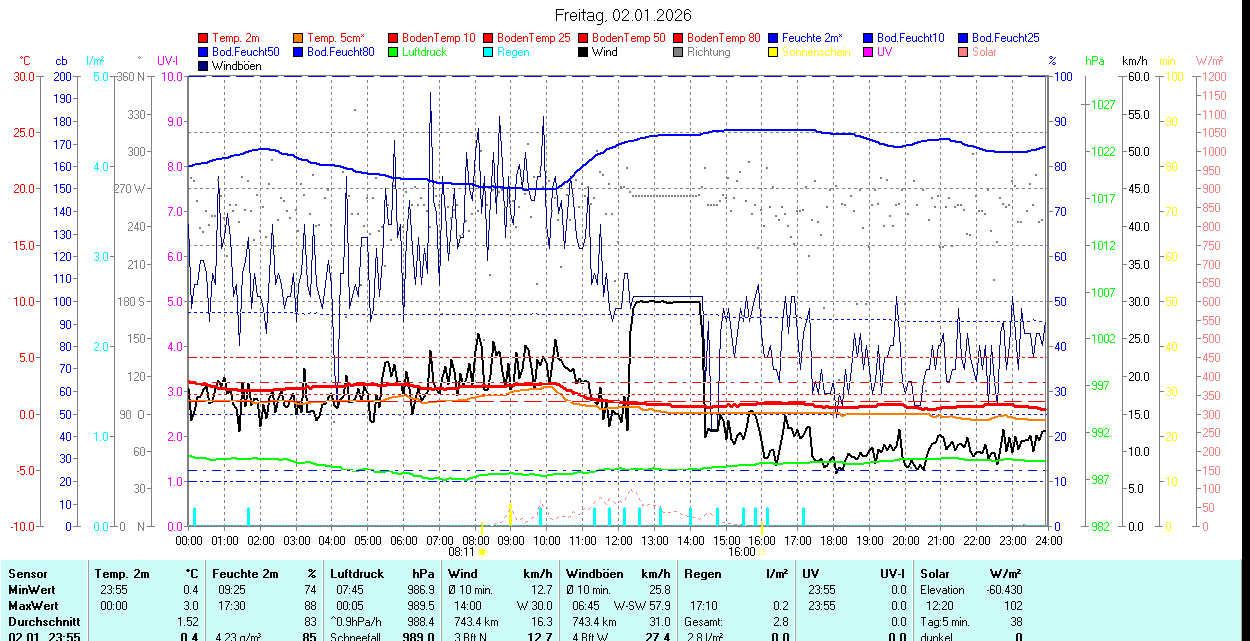
Task: Toggle the Sonnenschein legend entry
Action: pos(816,52)
